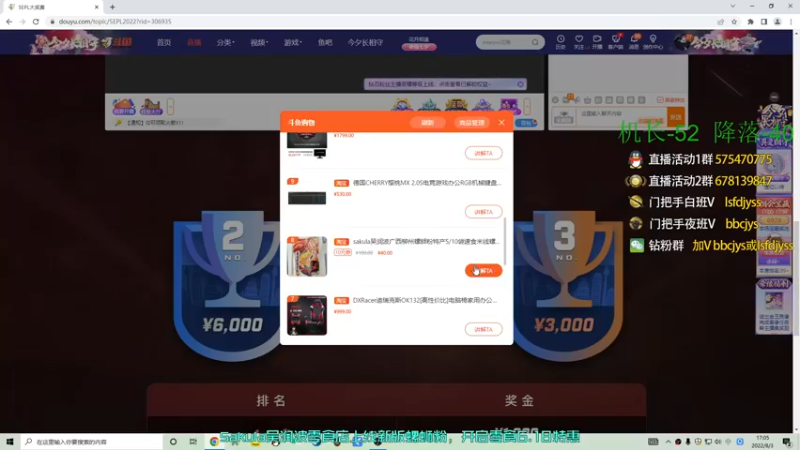This screenshot has width=800, height=450.
Task: Select 直播 in the Douyu nav bar
Action: (194, 42)
